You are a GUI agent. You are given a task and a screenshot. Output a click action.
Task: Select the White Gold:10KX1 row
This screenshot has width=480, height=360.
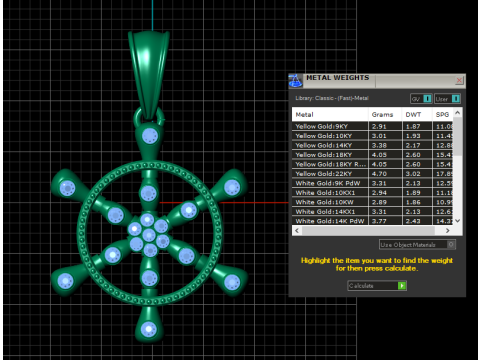373,193
